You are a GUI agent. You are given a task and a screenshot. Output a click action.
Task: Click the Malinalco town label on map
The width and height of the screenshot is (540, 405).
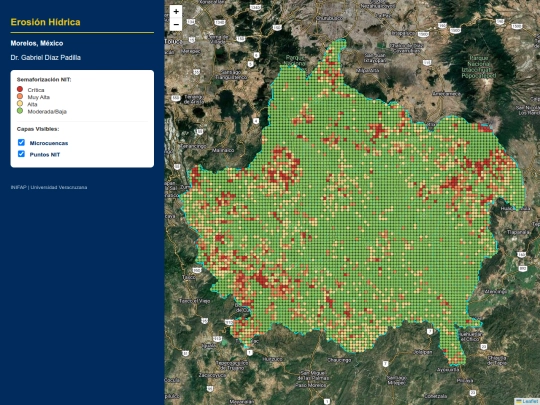click(223, 150)
